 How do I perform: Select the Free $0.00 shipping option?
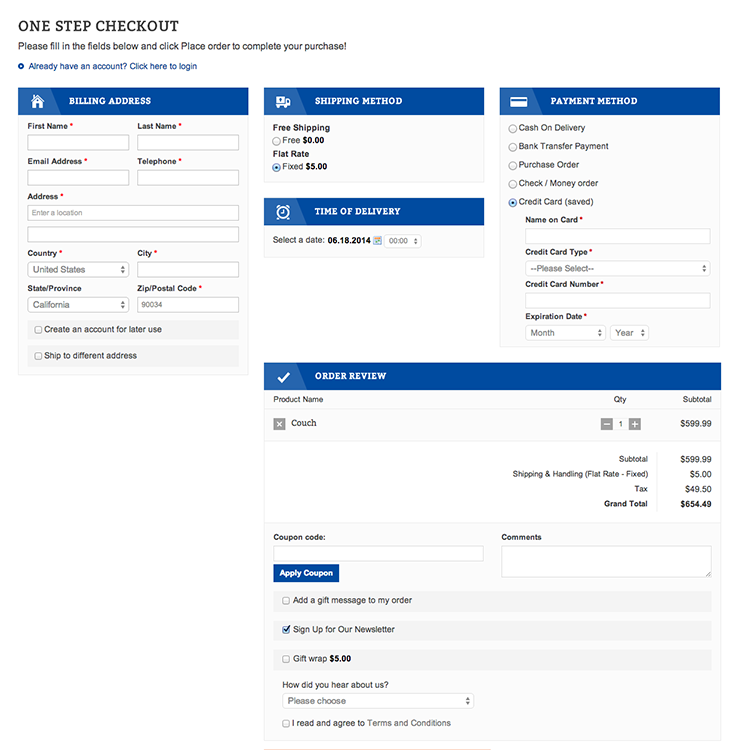(277, 142)
